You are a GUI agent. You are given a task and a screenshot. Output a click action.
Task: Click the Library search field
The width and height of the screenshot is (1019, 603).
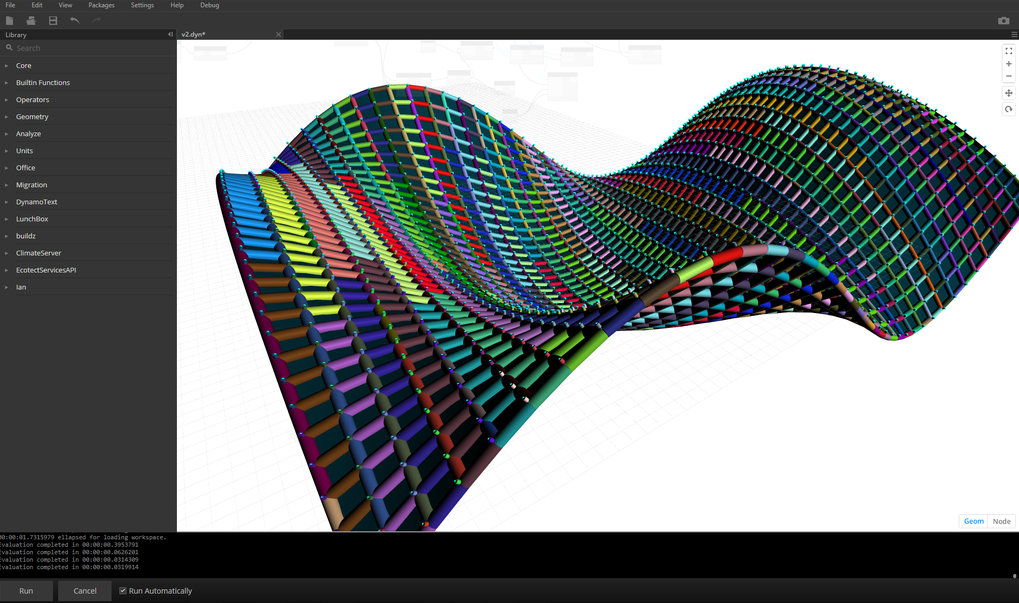90,48
